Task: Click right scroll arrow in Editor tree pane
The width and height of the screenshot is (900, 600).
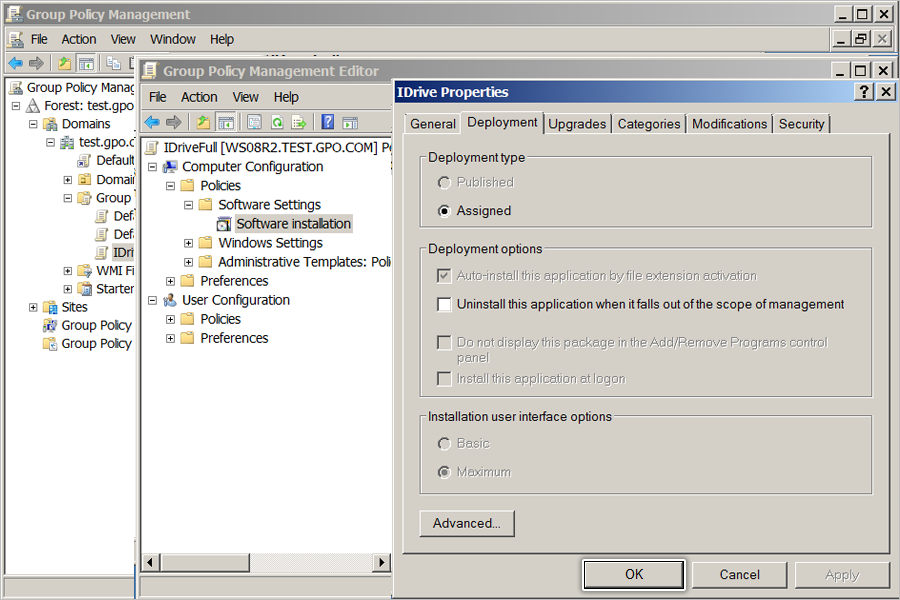Action: [382, 563]
